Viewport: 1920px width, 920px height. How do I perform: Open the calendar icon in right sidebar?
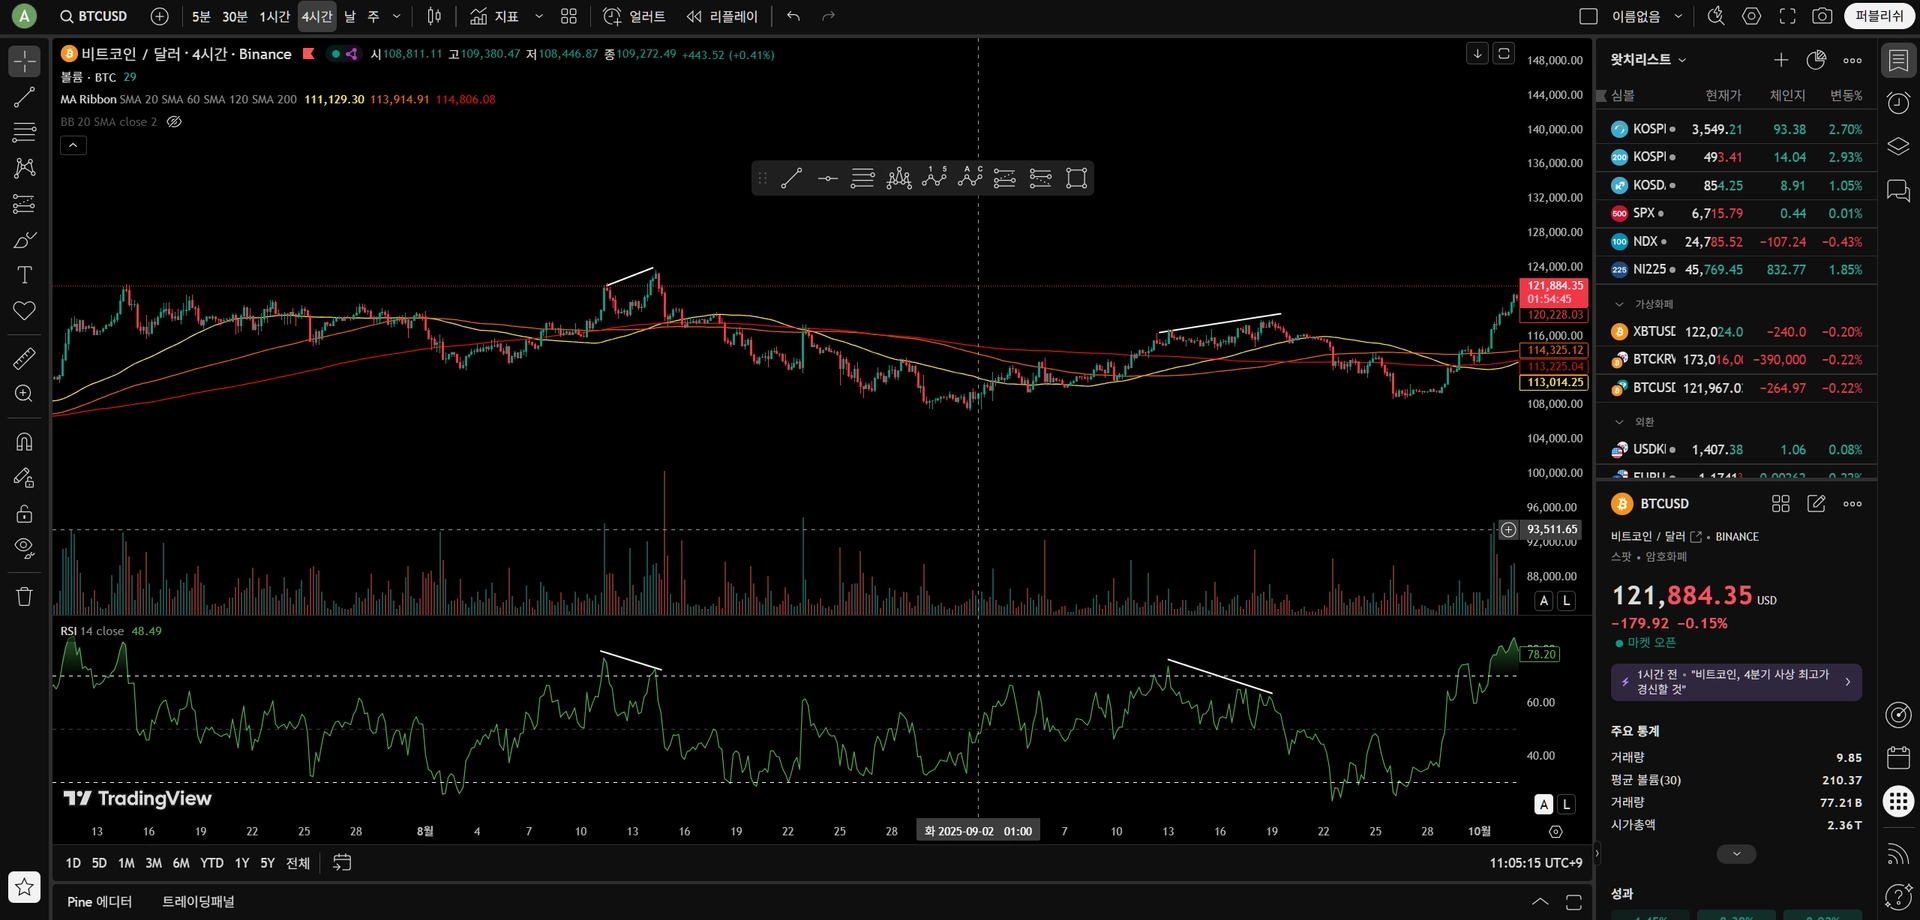(x=1897, y=758)
